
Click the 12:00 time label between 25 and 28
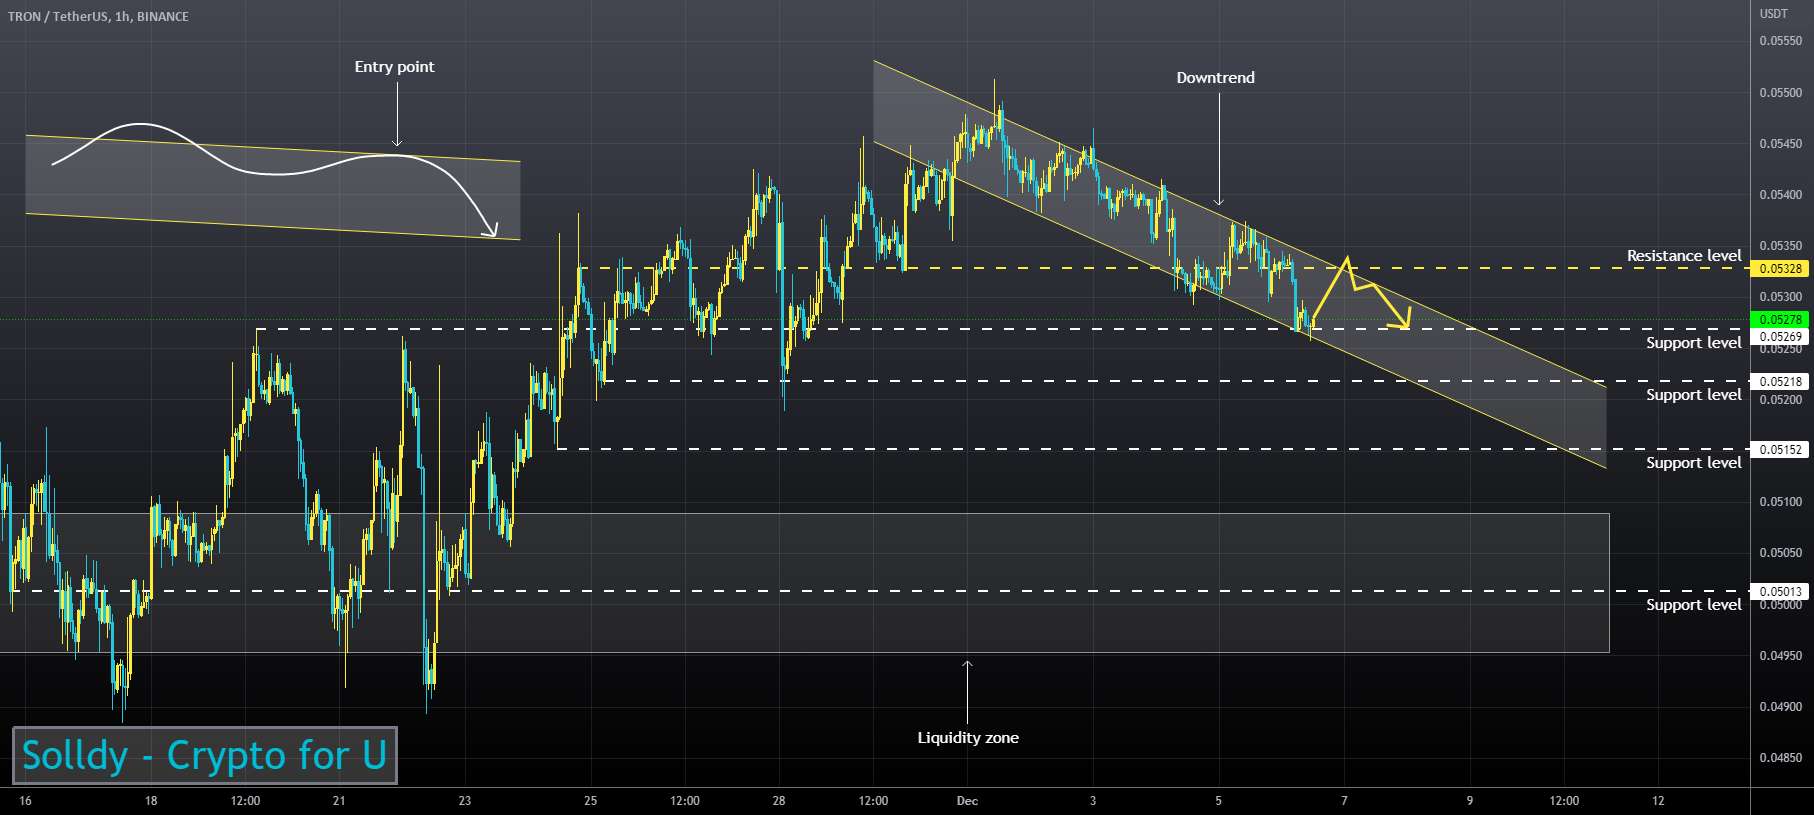pyautogui.click(x=685, y=801)
